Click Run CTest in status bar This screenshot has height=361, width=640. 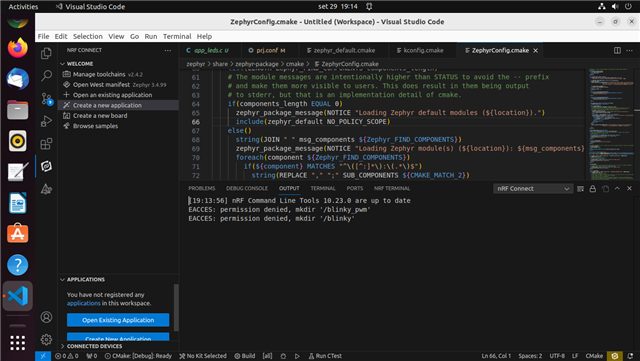pyautogui.click(x=325, y=356)
